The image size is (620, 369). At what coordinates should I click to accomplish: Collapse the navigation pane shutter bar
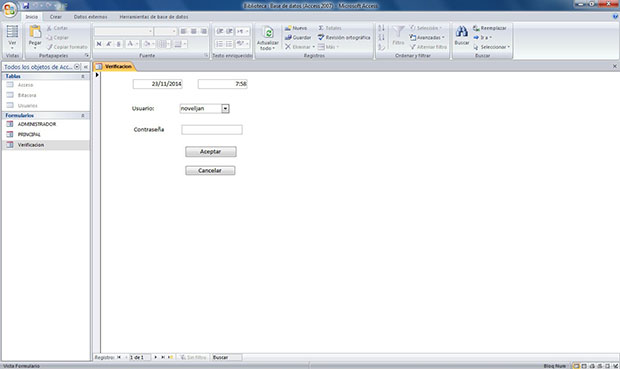[85, 67]
